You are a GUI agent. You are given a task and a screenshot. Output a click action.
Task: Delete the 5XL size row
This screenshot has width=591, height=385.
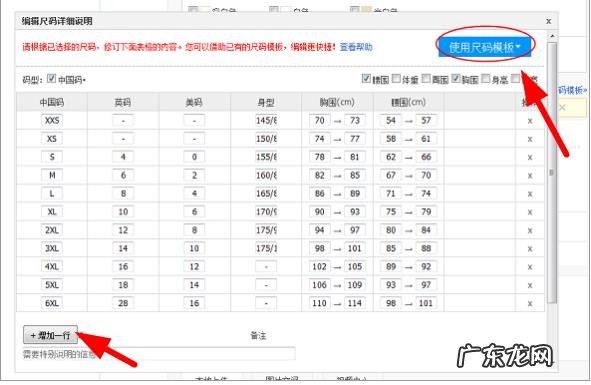tap(530, 285)
